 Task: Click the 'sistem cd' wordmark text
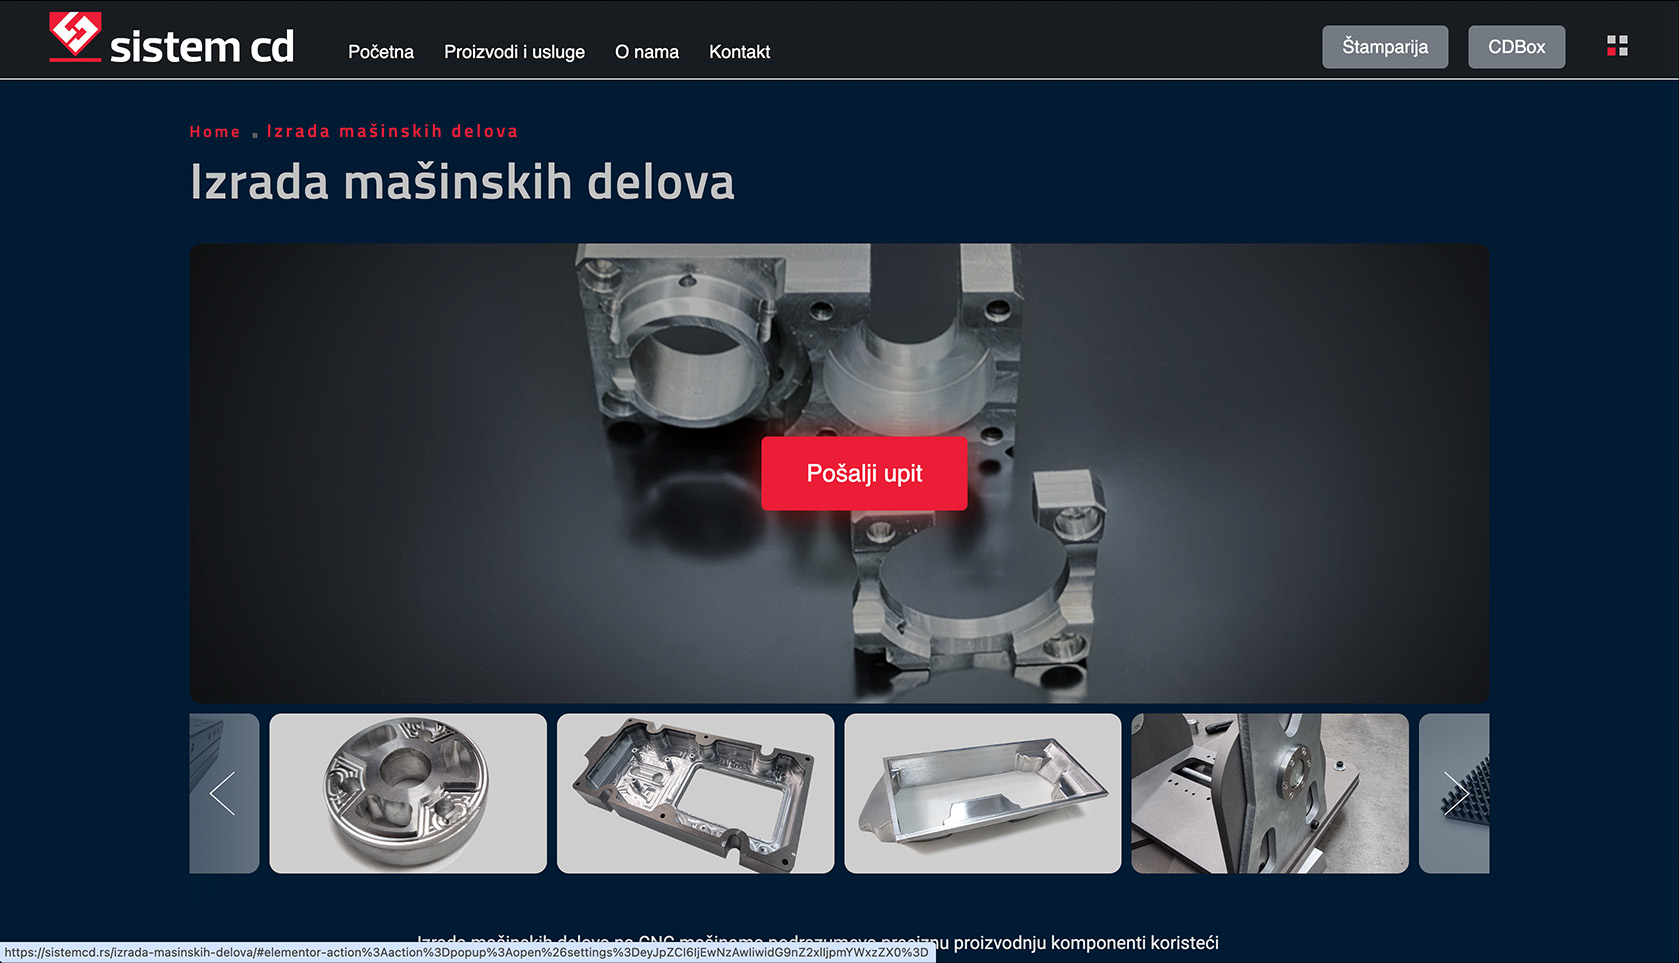pyautogui.click(x=201, y=47)
